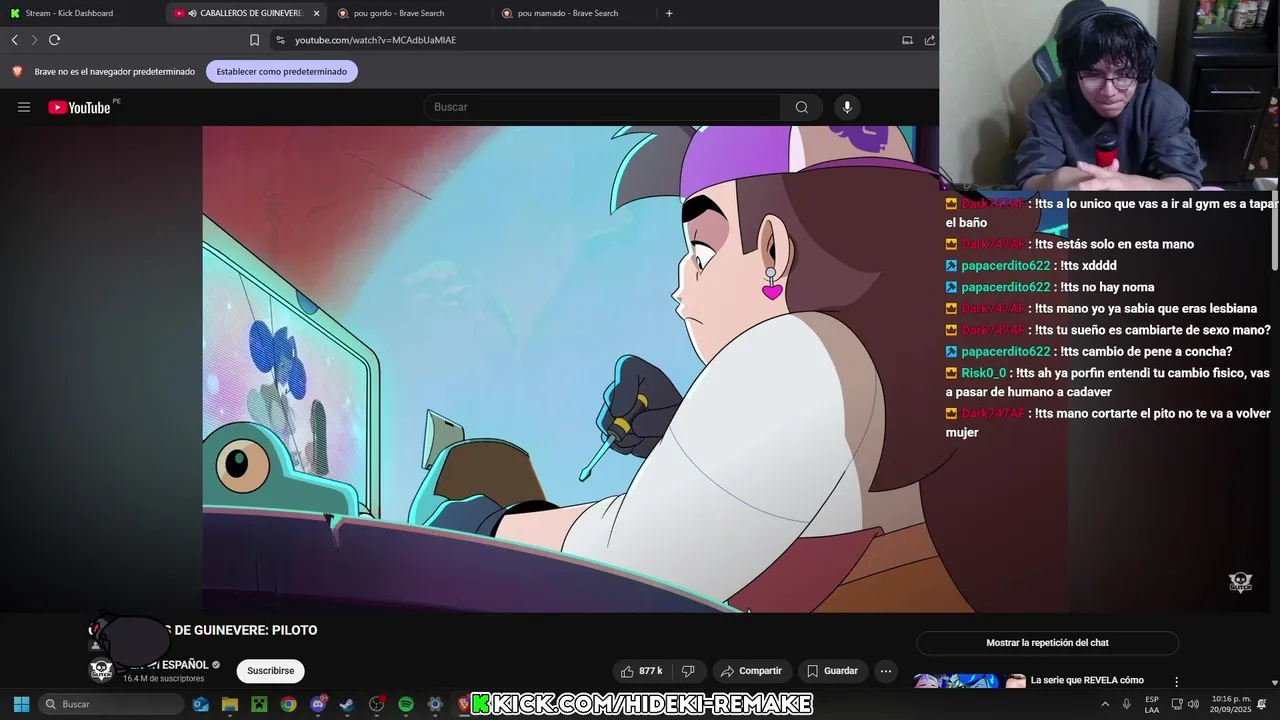Open more actions ellipsis under the video

pos(885,671)
